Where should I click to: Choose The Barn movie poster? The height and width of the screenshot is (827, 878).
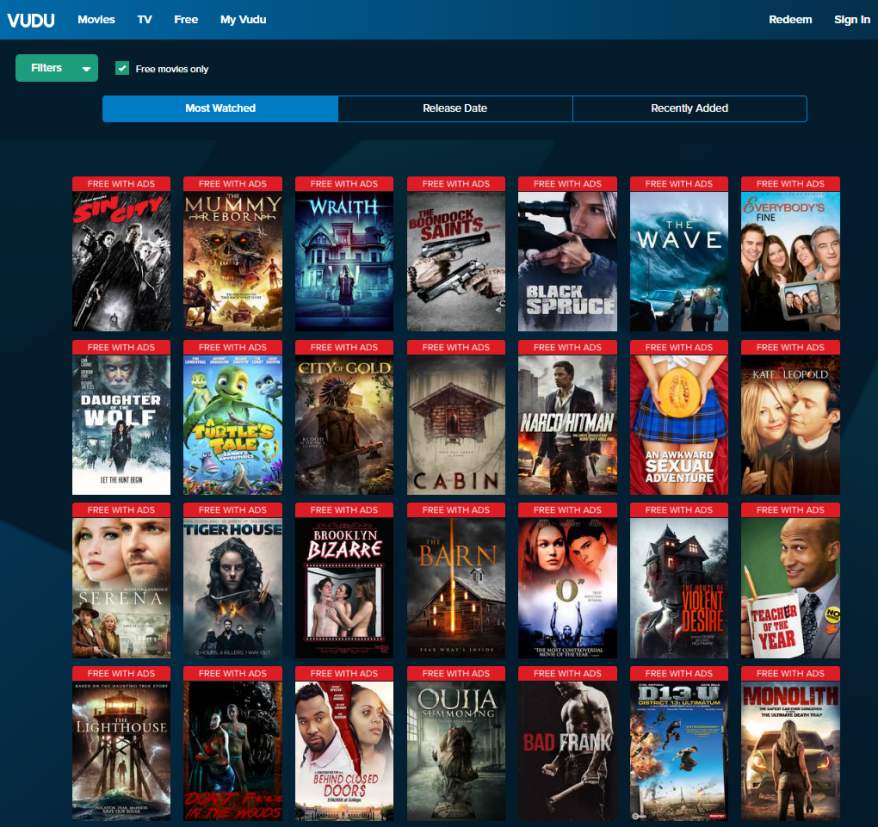[456, 580]
